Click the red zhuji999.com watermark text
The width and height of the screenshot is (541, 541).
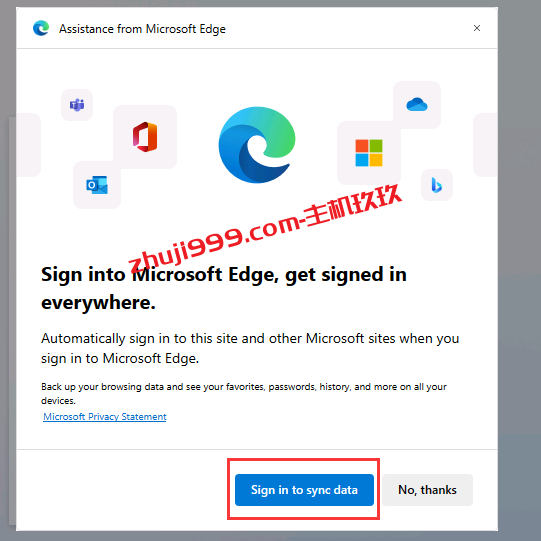265,228
